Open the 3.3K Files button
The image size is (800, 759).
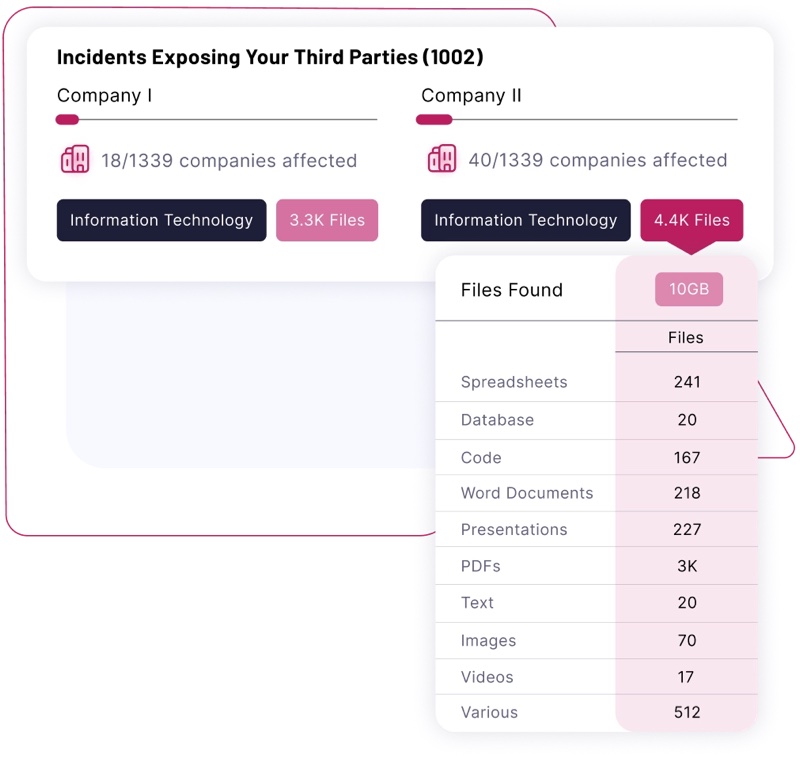[327, 221]
